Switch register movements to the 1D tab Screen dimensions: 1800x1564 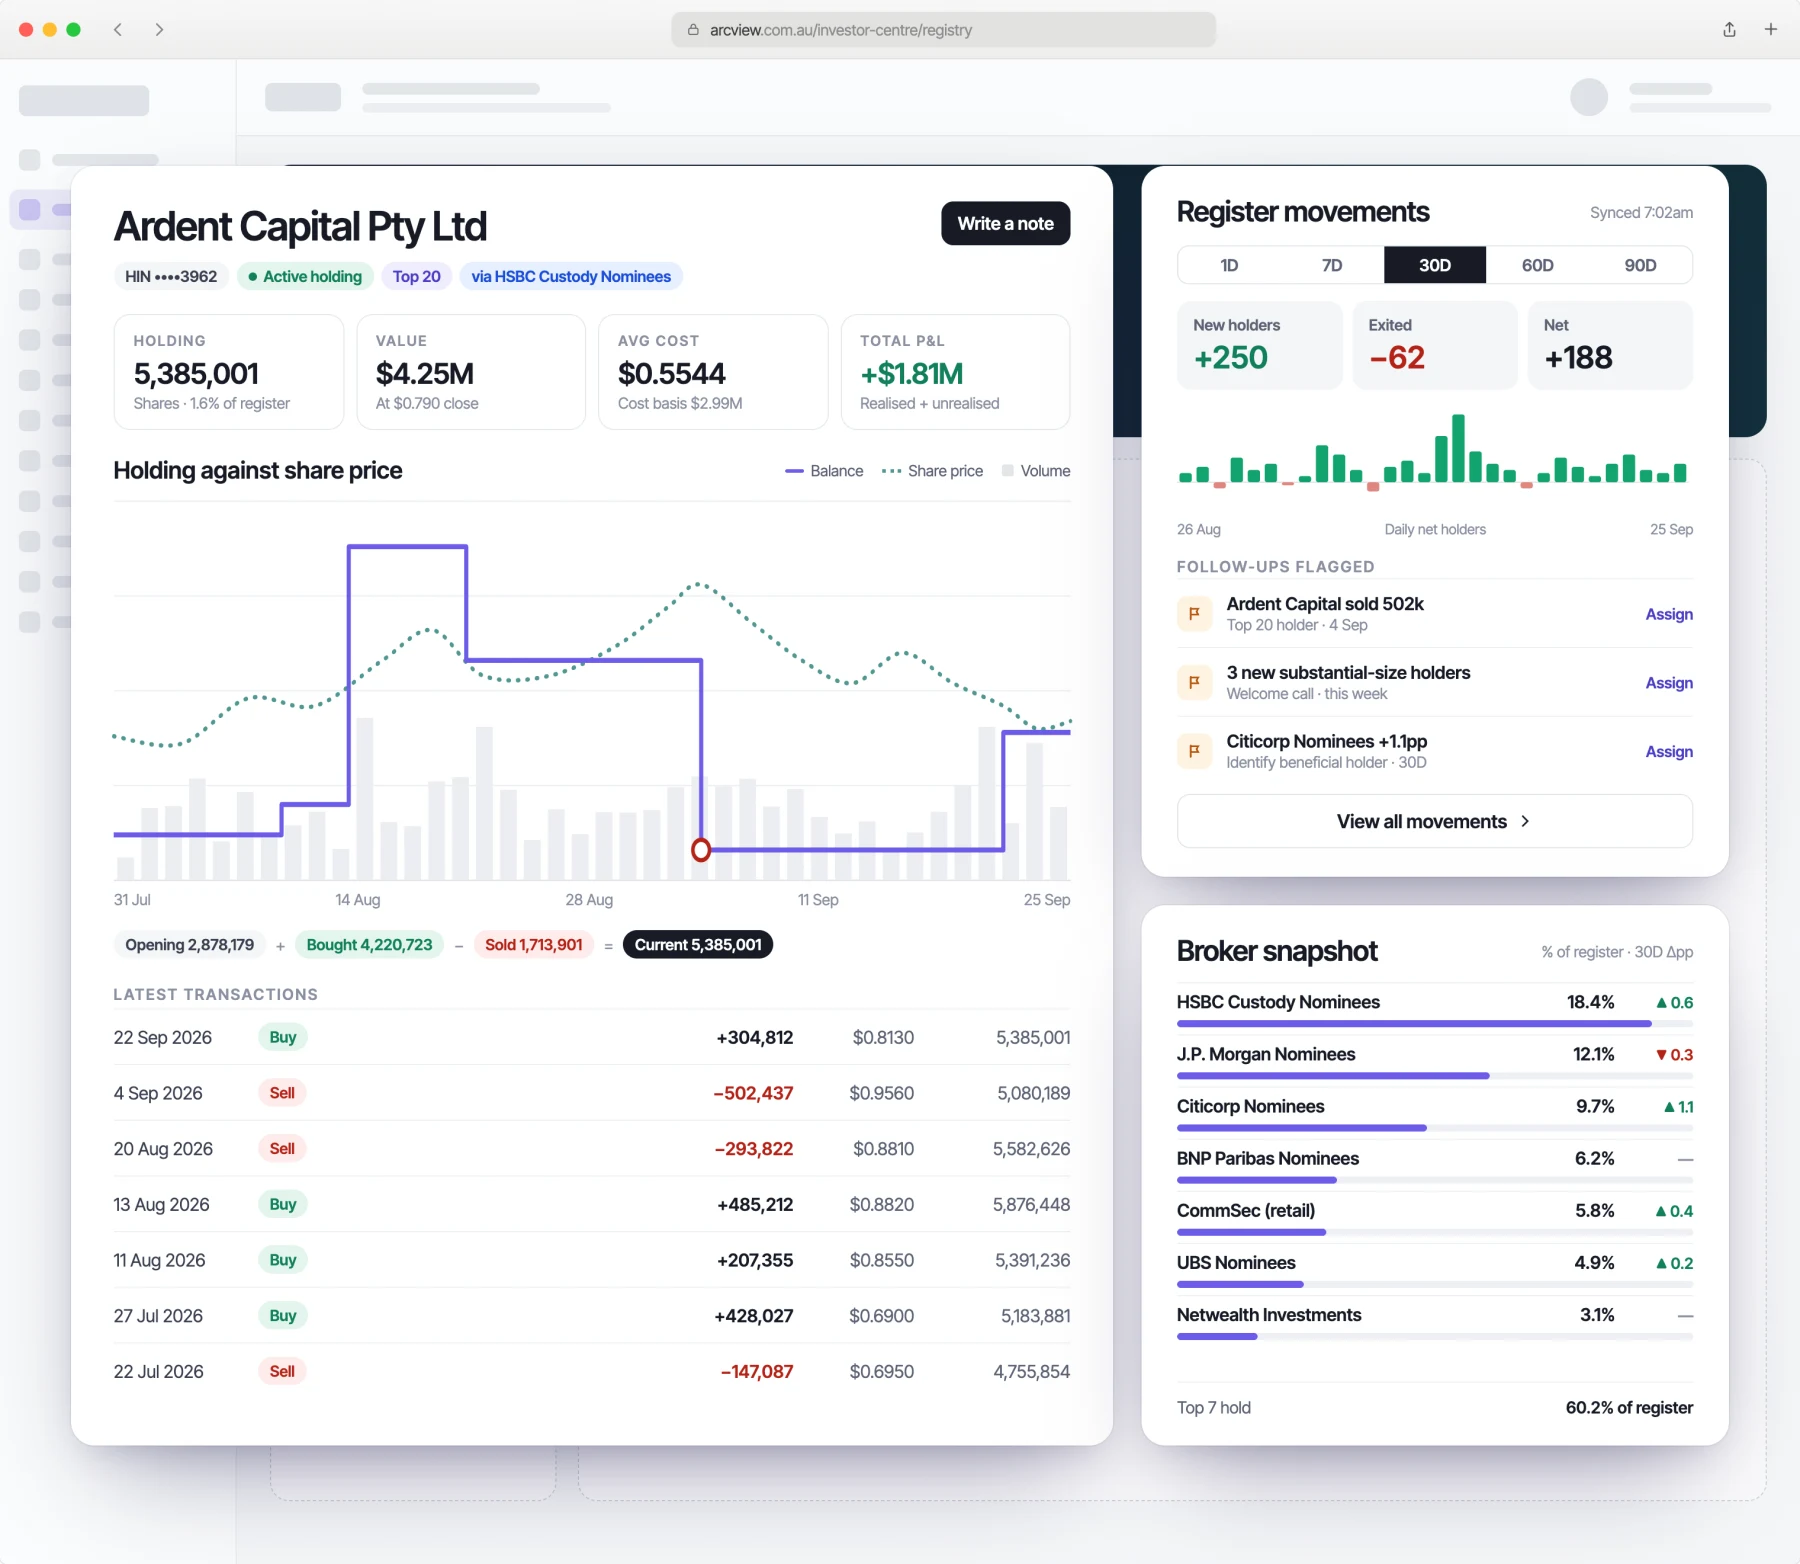(1229, 265)
